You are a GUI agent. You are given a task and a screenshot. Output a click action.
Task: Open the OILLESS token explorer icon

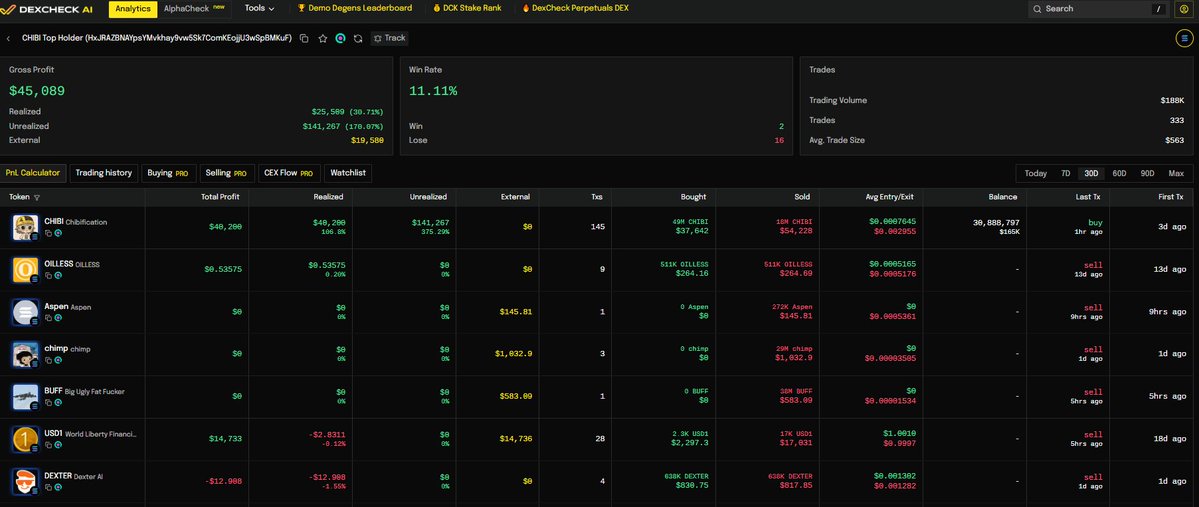(57, 275)
